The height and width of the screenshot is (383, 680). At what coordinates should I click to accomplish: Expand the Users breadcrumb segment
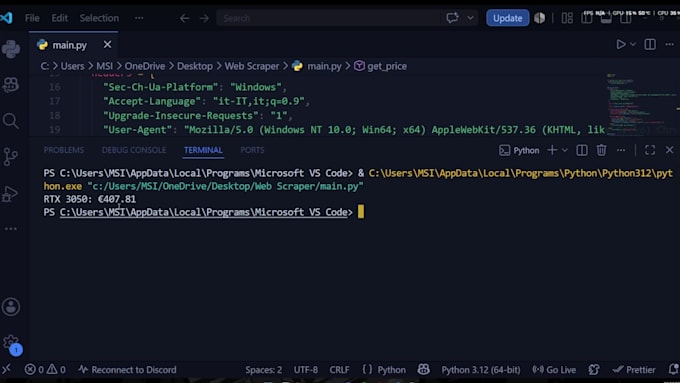click(72, 66)
